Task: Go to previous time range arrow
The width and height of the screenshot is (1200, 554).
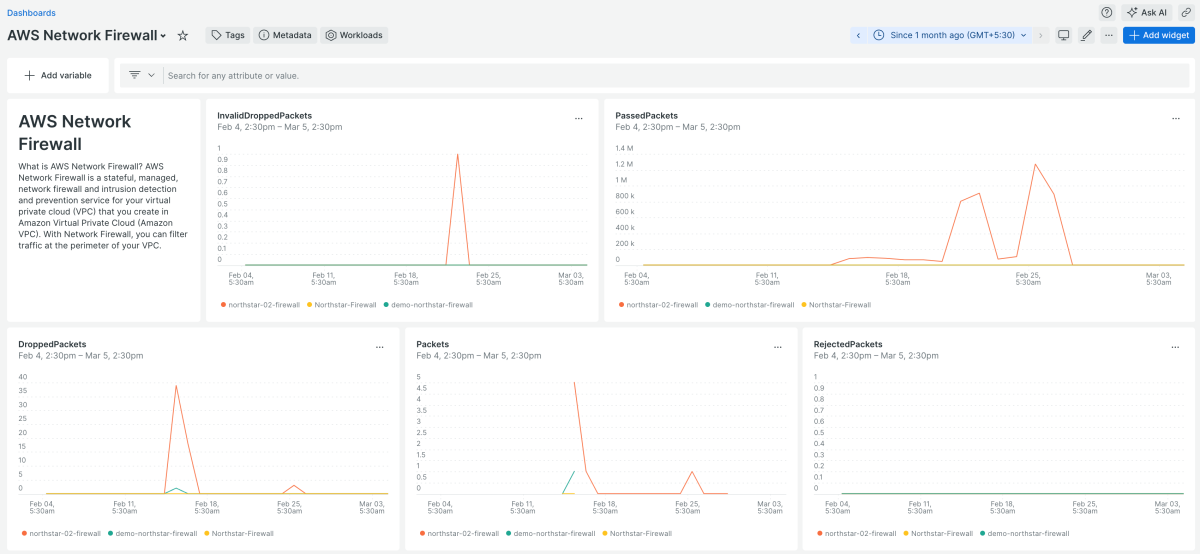Action: 858,35
